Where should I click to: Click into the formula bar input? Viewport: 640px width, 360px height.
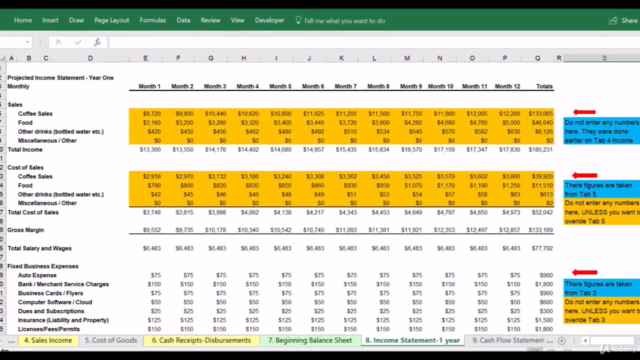pyautogui.click(x=374, y=42)
